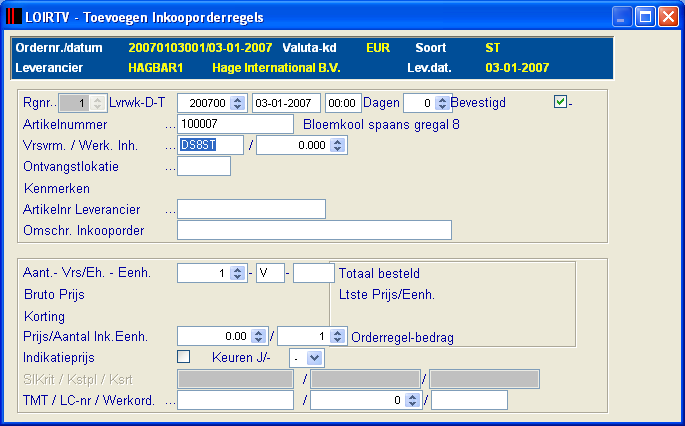
Task: Click the Lev.dat. value 03-01-2007
Action: click(x=517, y=68)
